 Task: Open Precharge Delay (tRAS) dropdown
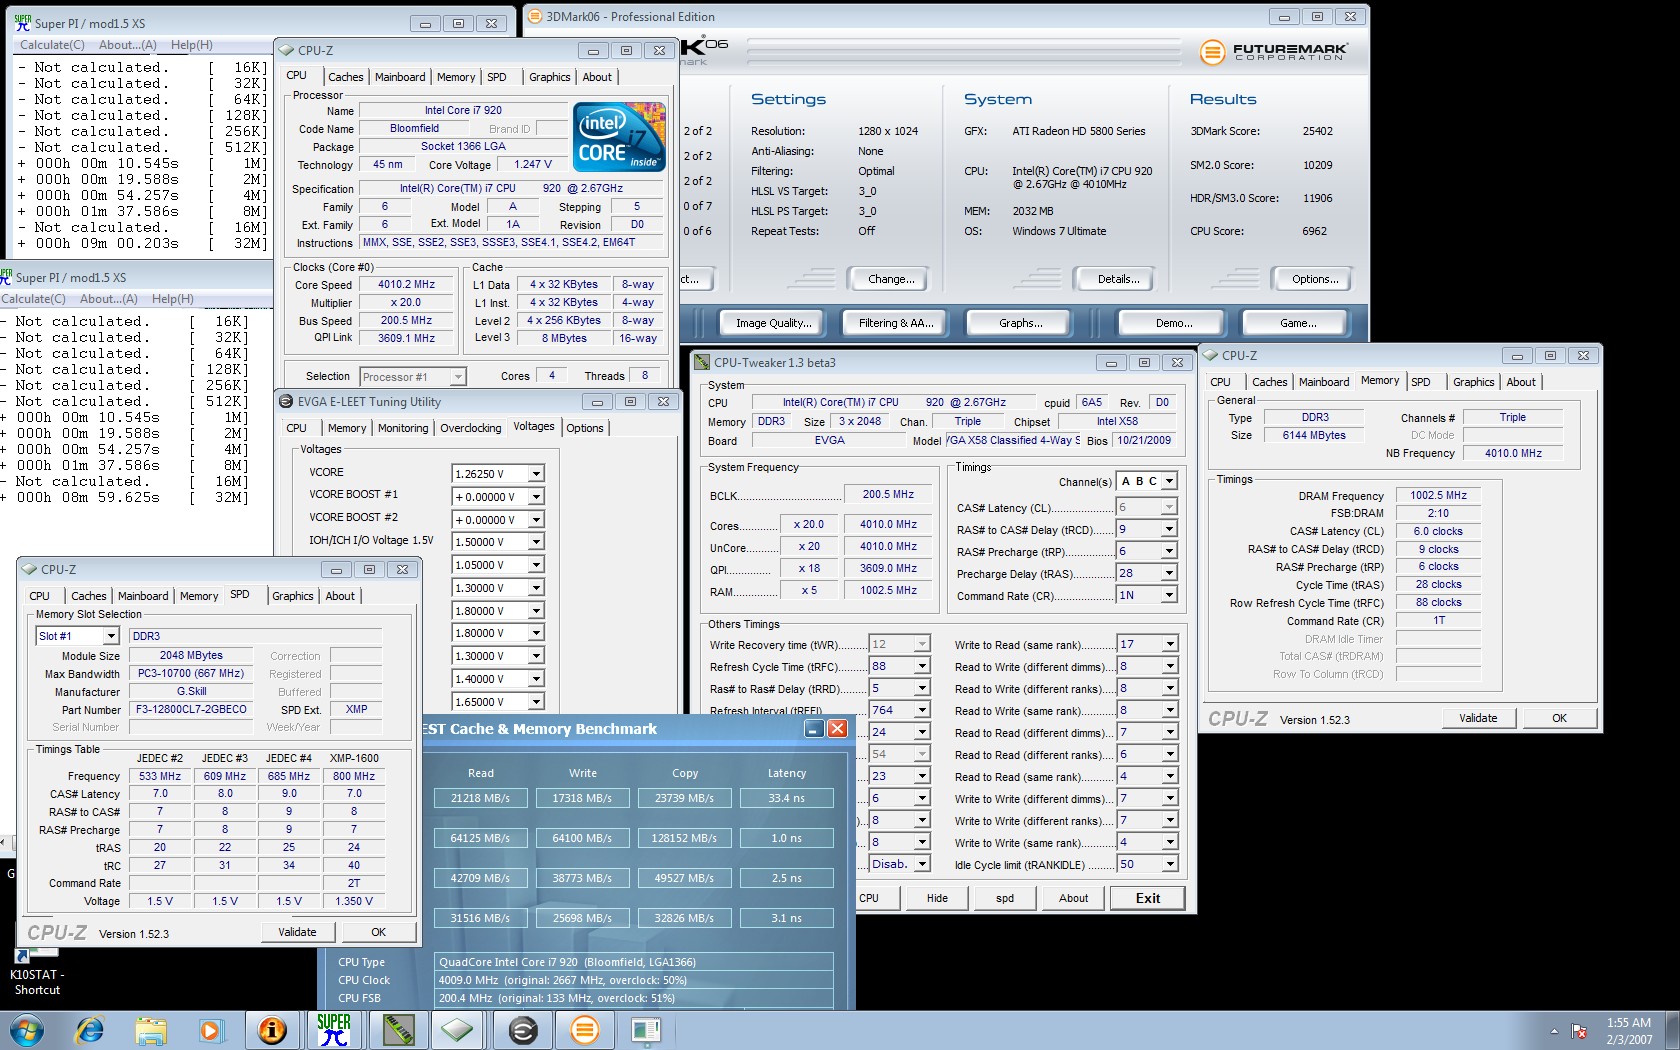click(1169, 573)
